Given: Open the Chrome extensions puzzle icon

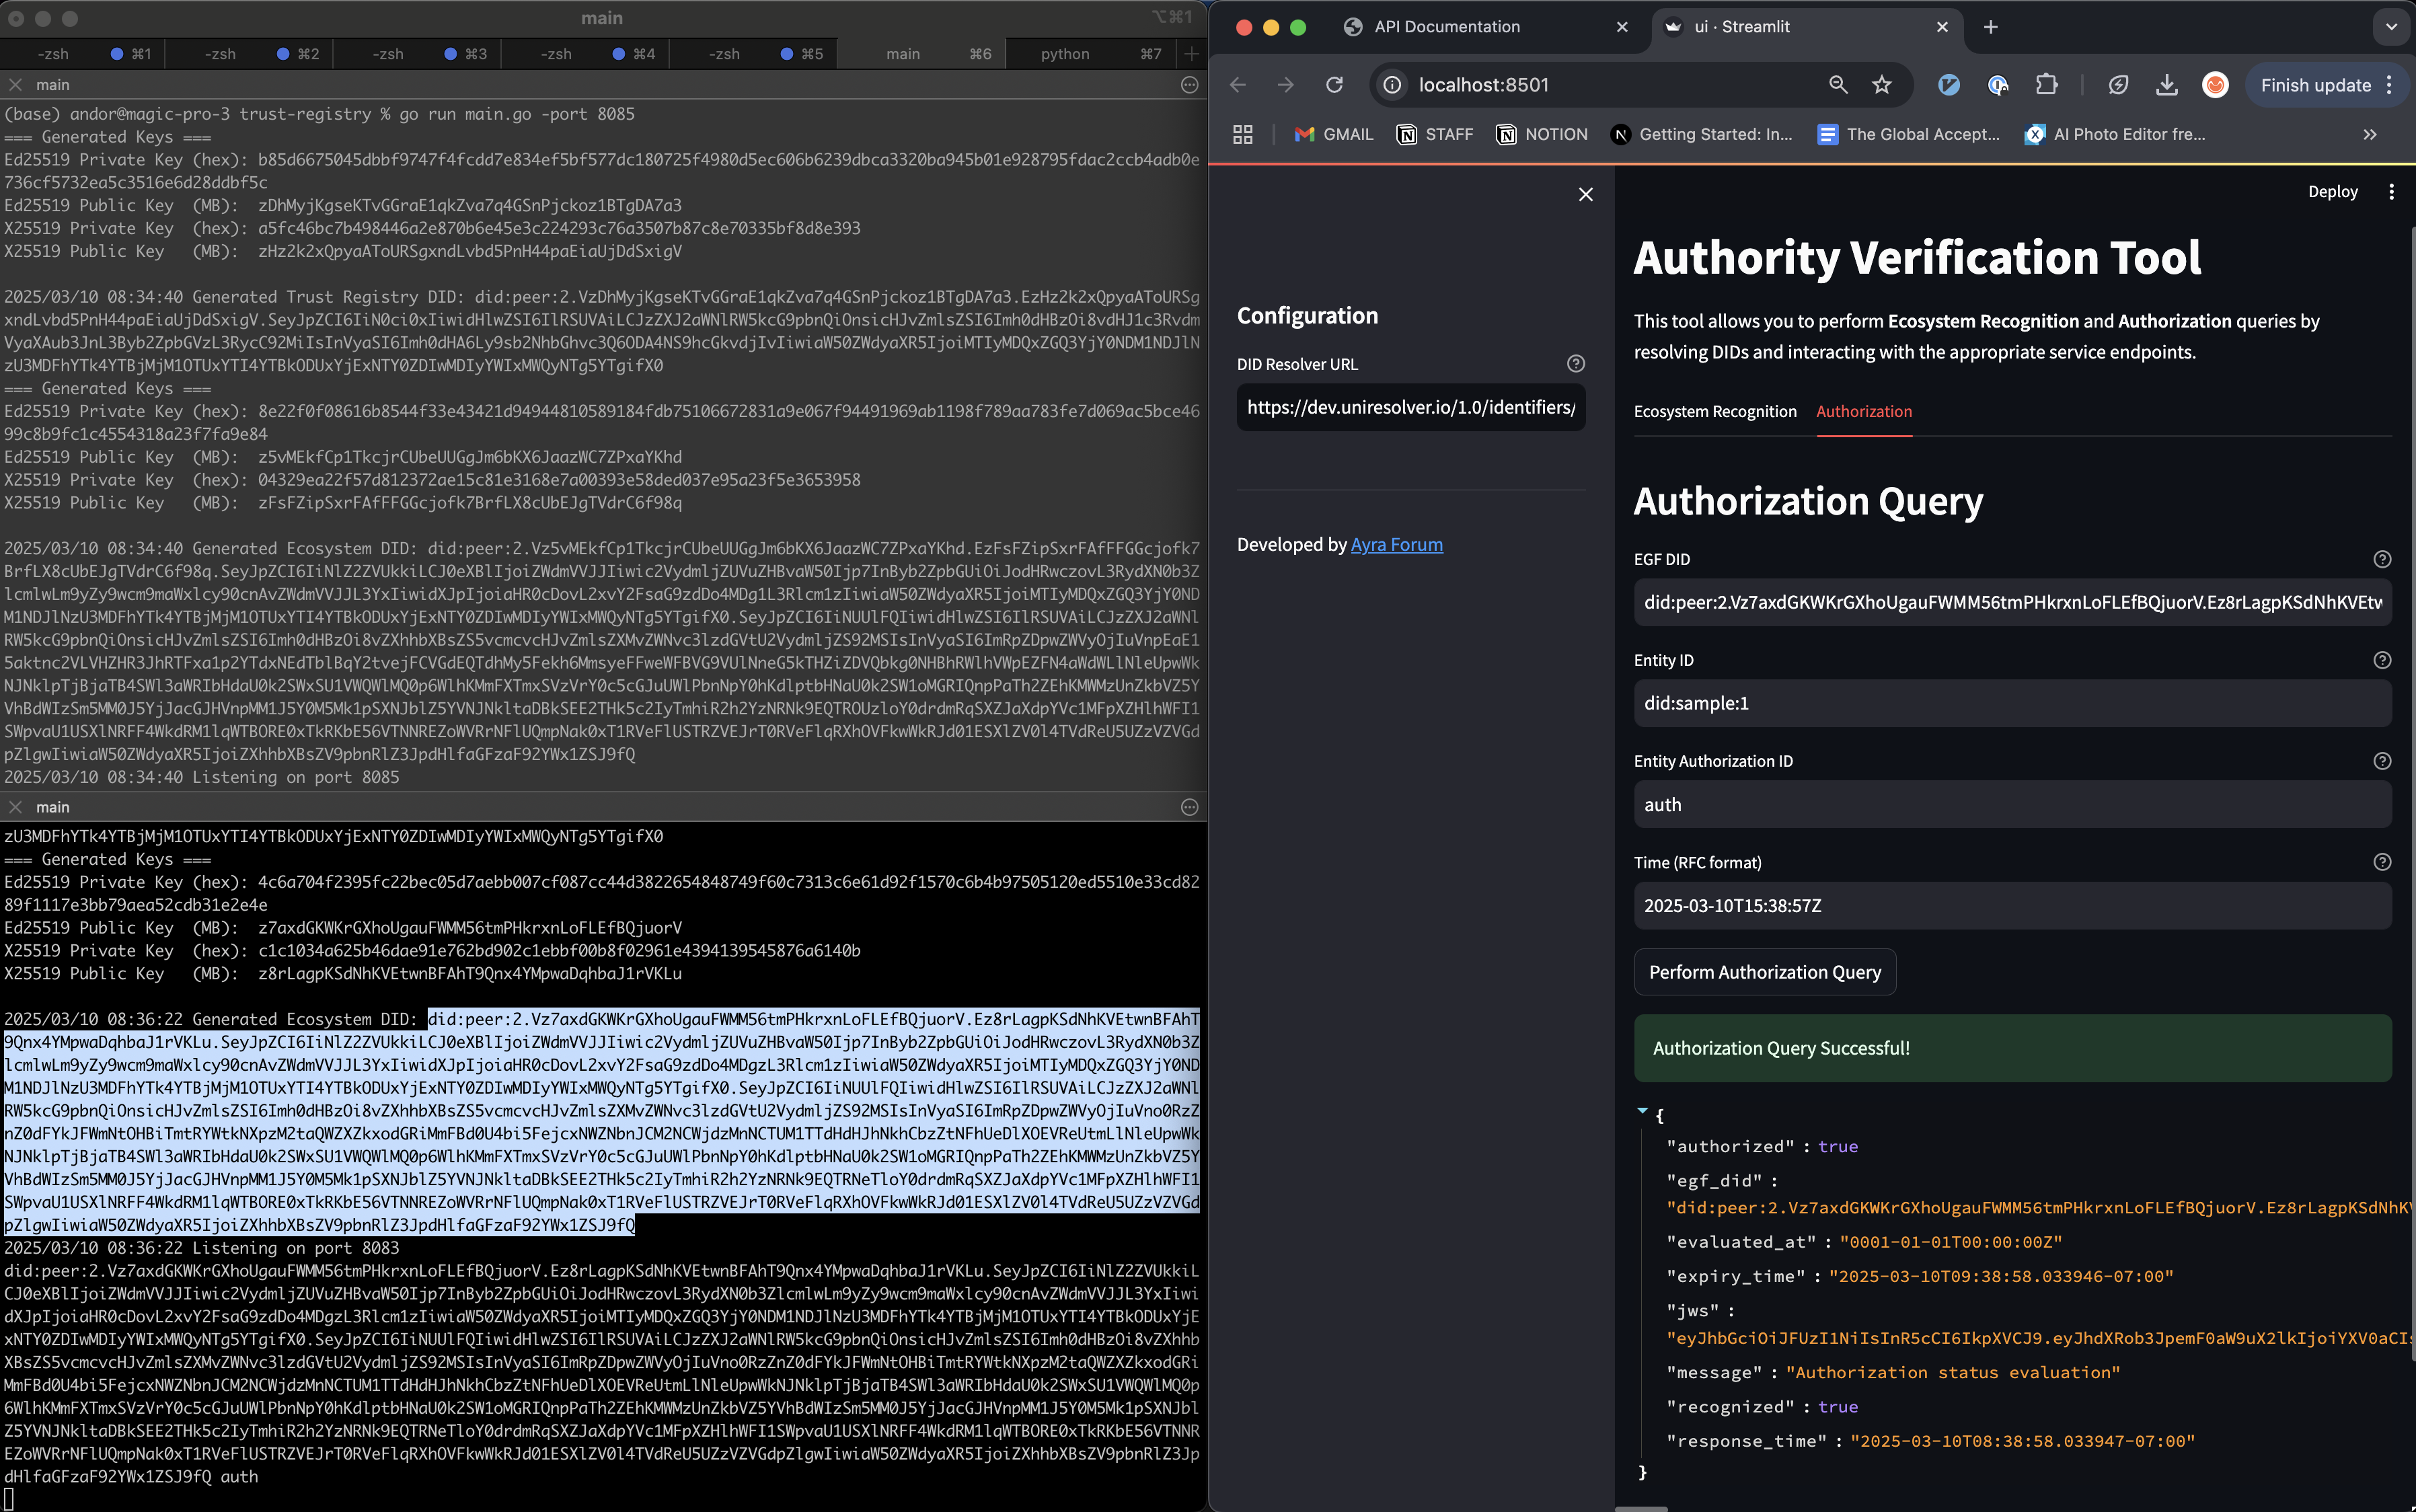Looking at the screenshot, I should click(x=2046, y=85).
